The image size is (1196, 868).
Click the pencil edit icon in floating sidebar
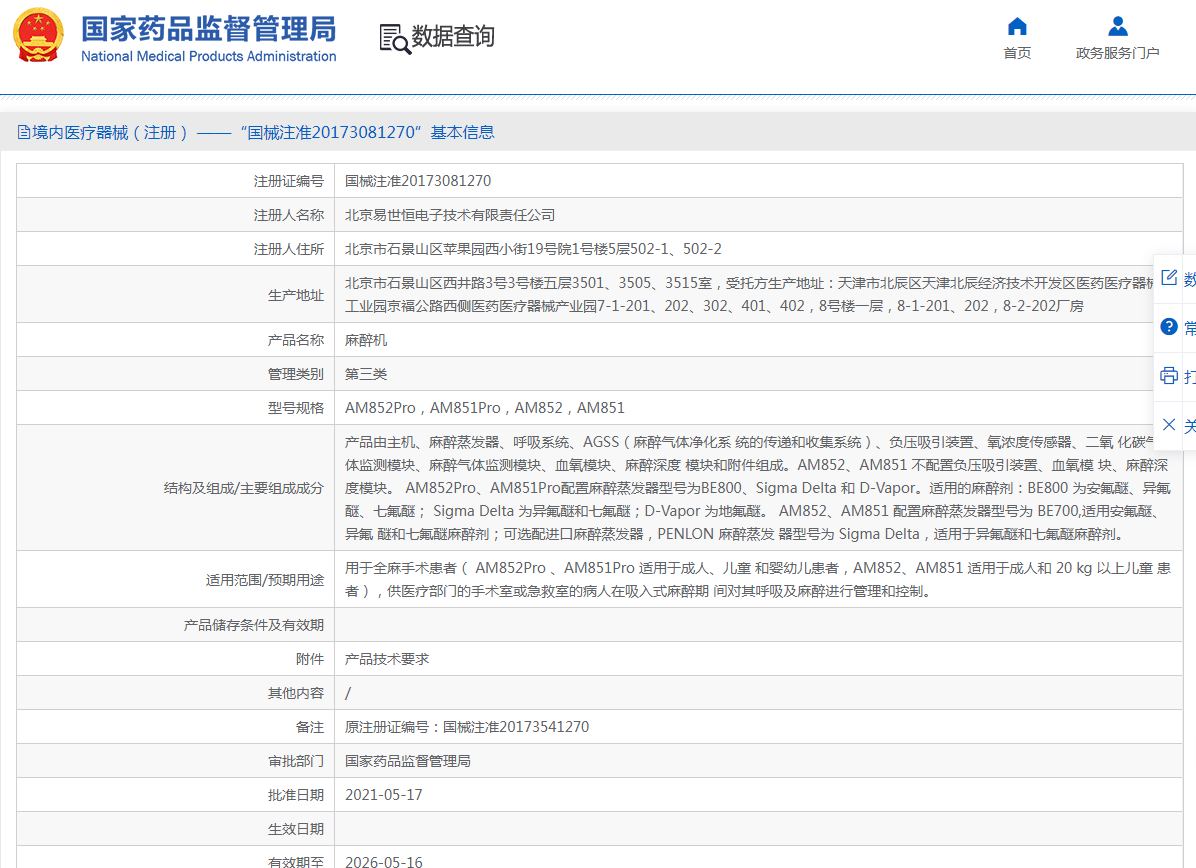coord(1168,278)
